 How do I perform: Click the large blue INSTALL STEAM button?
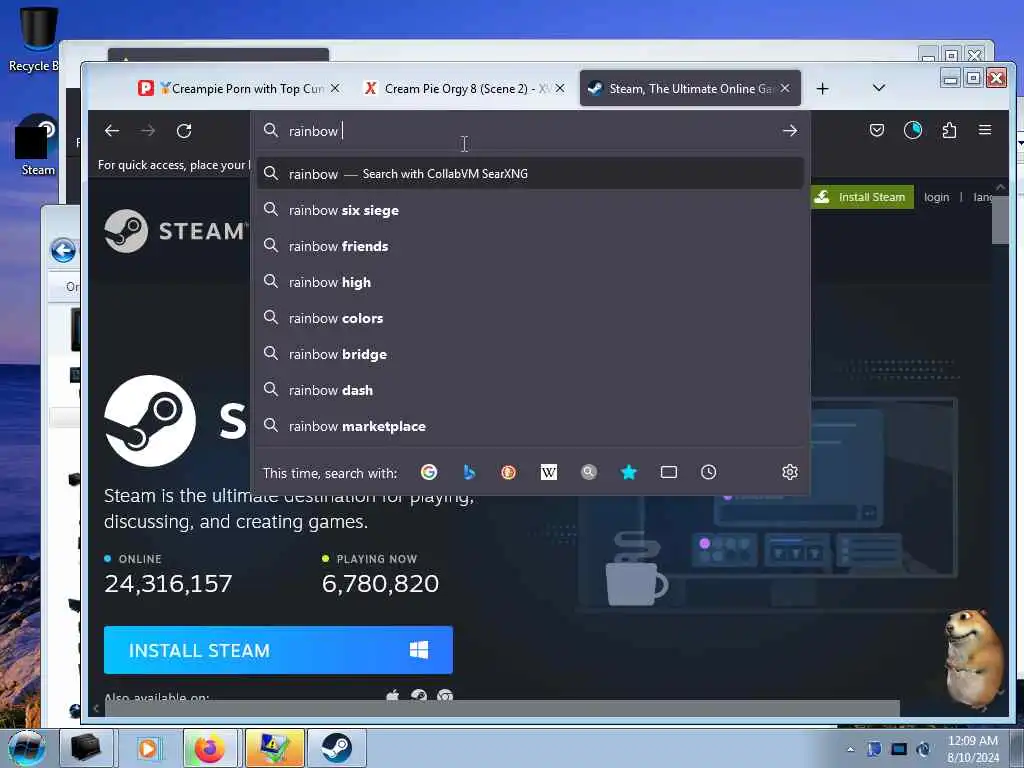coord(278,650)
